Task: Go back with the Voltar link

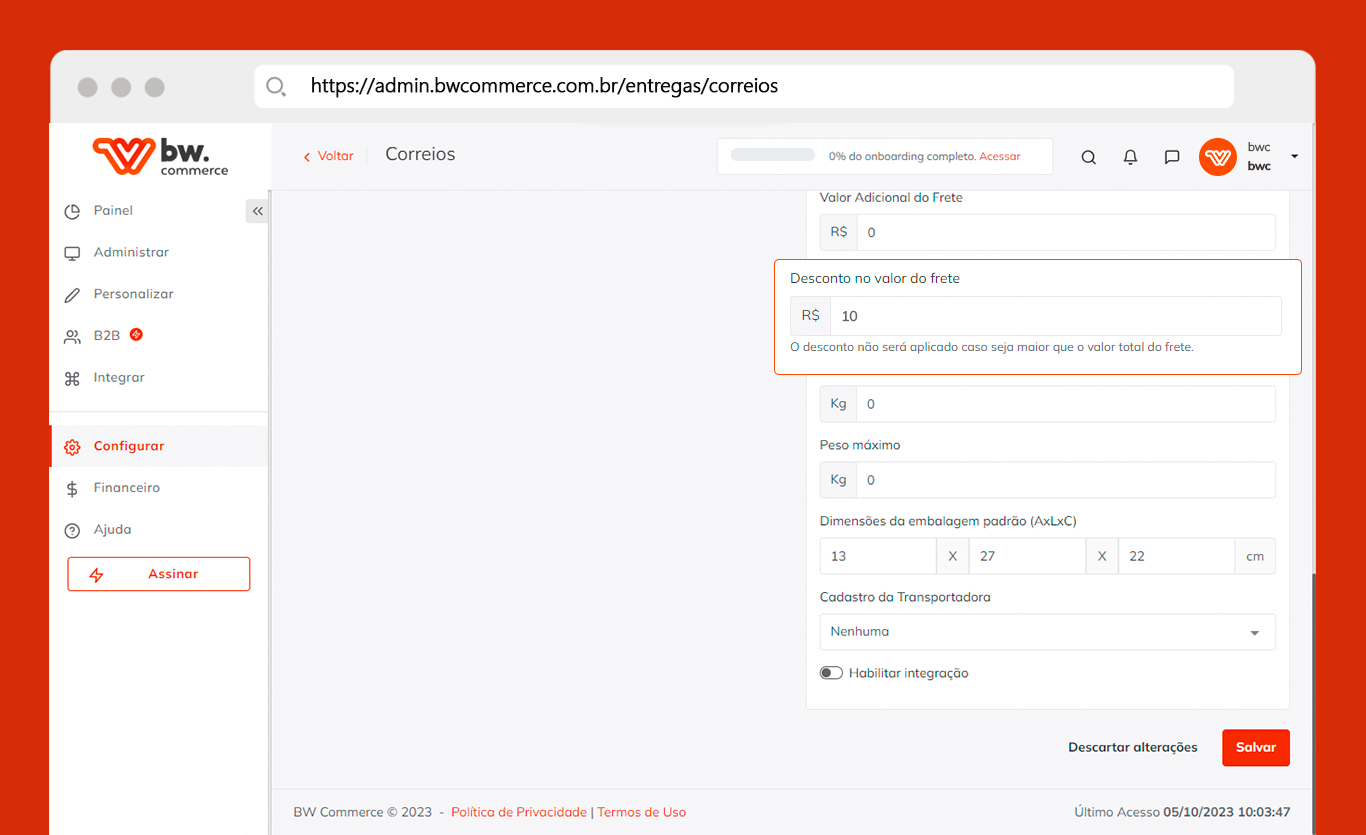Action: [x=329, y=156]
